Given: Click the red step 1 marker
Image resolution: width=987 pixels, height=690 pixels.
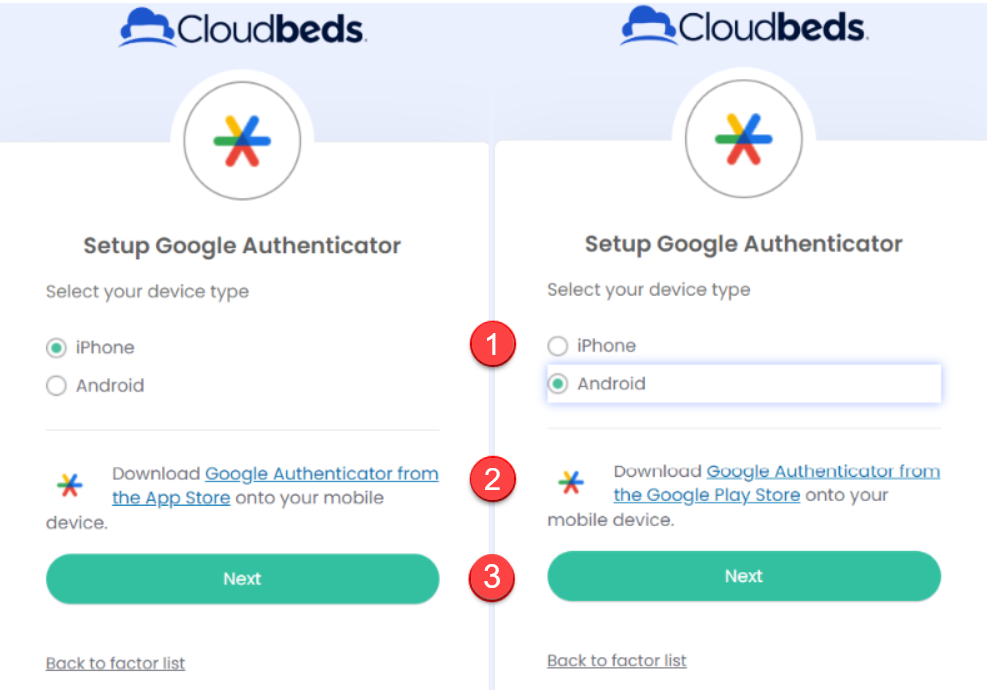Looking at the screenshot, I should tap(492, 346).
